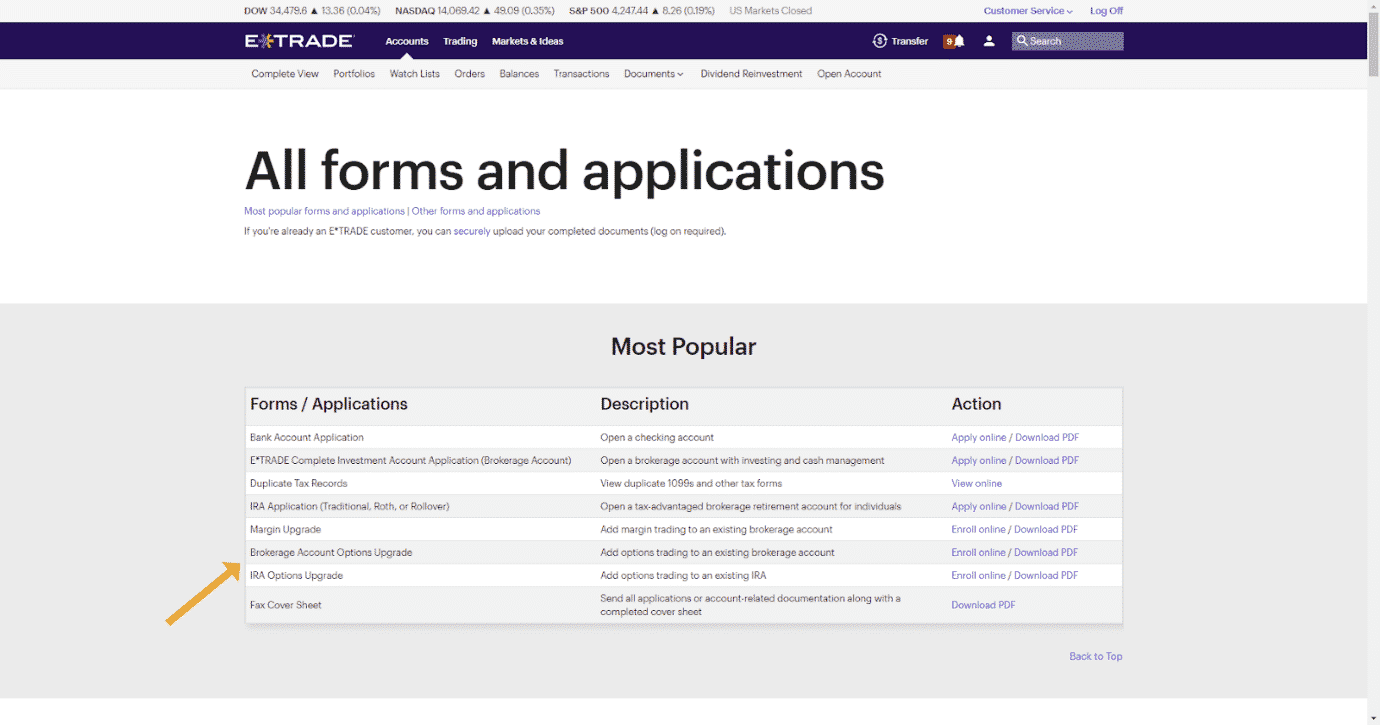Go to Portfolios
The width and height of the screenshot is (1380, 725).
(354, 74)
